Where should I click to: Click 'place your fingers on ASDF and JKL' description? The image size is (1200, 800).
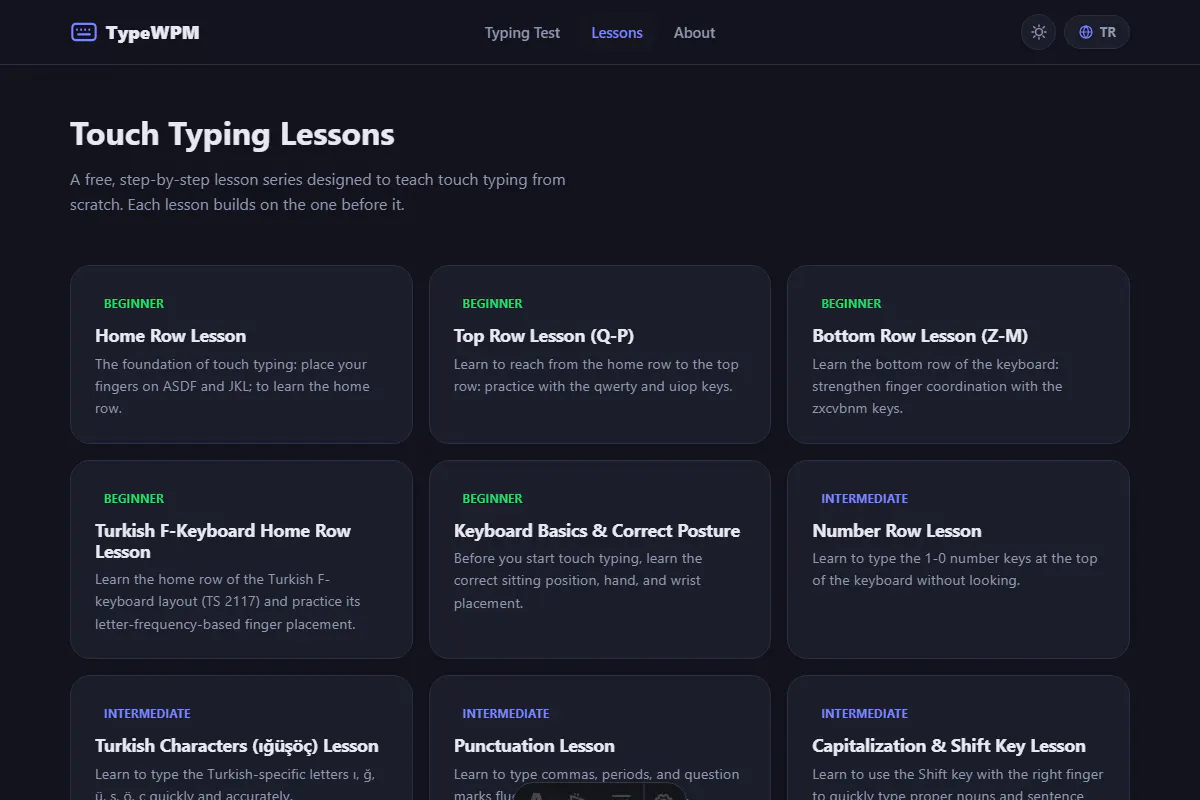[x=232, y=386]
